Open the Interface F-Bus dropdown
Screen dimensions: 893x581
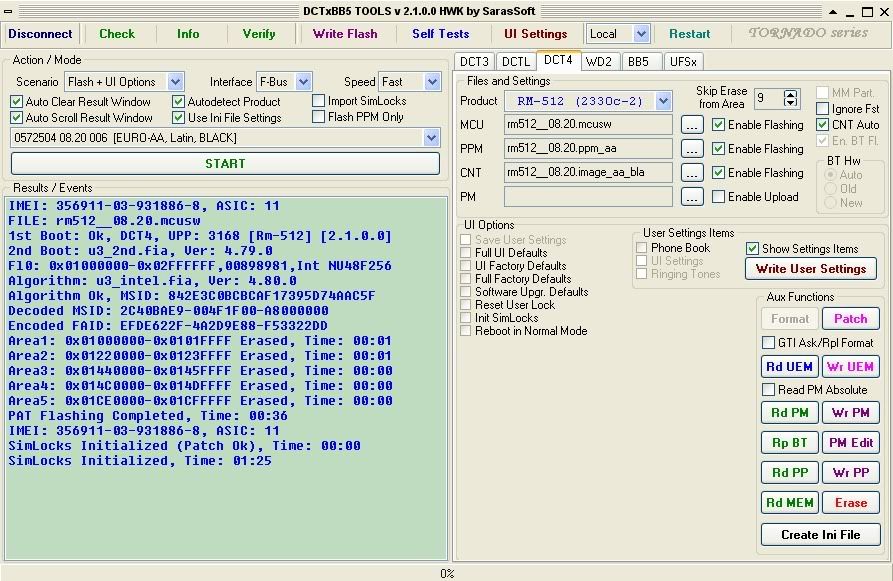click(x=304, y=81)
